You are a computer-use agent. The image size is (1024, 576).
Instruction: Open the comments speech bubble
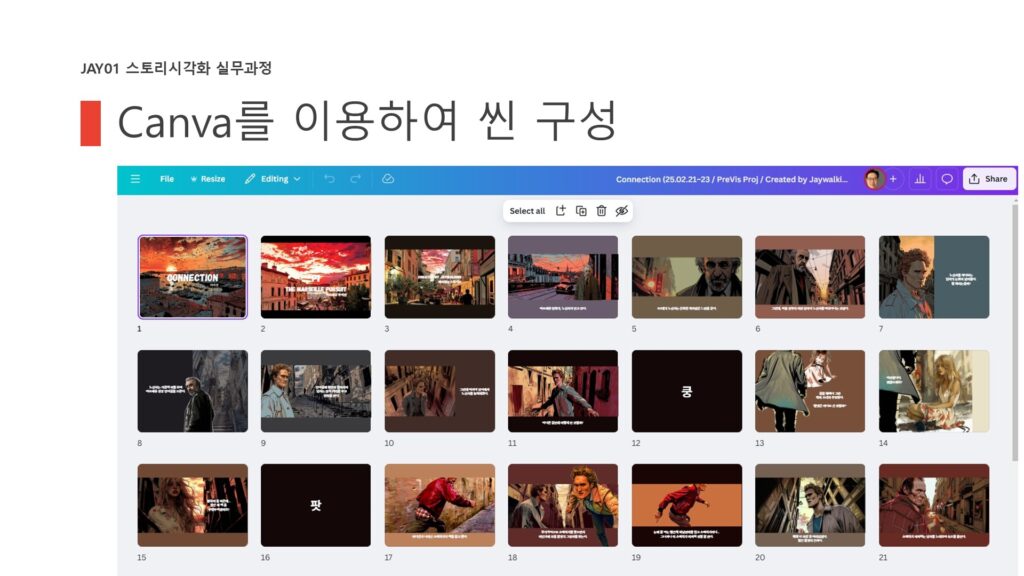coord(947,179)
